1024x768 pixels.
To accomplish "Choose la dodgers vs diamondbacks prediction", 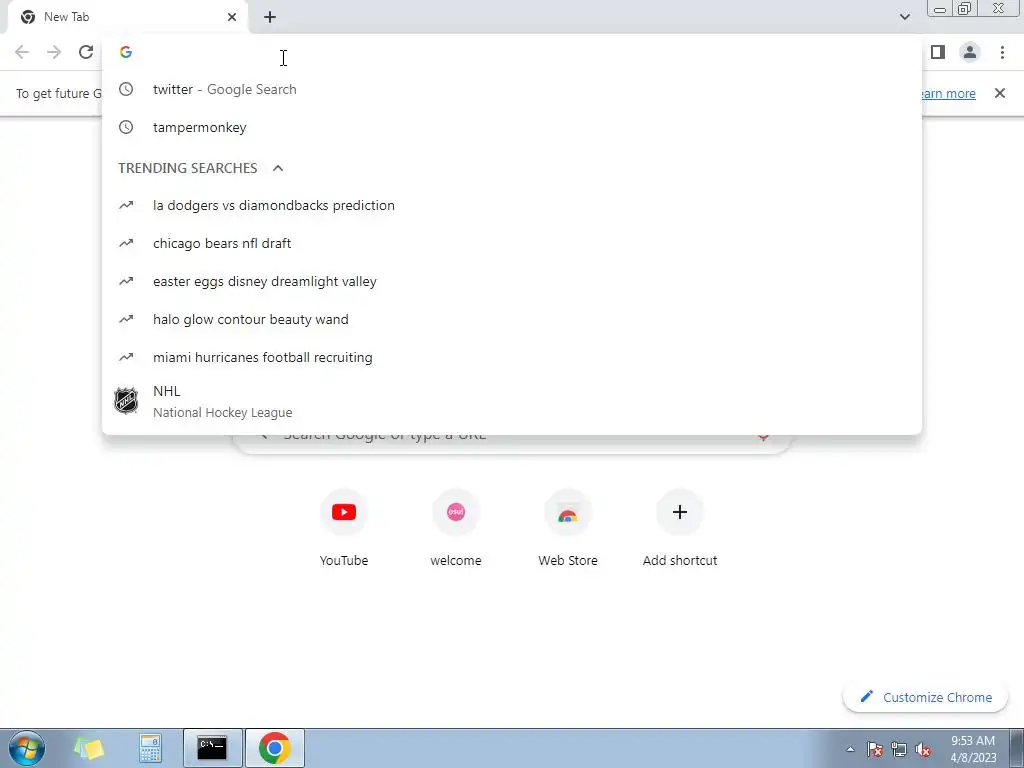I will coord(512,205).
